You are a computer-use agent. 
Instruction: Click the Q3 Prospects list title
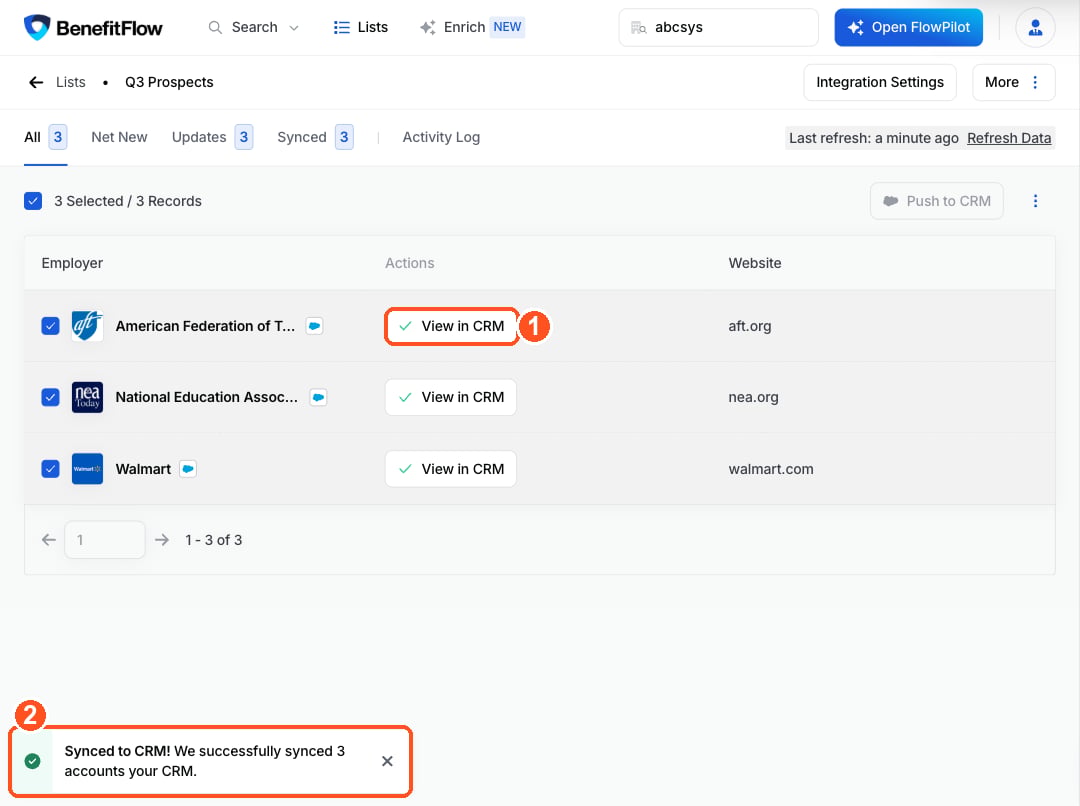[x=169, y=83]
